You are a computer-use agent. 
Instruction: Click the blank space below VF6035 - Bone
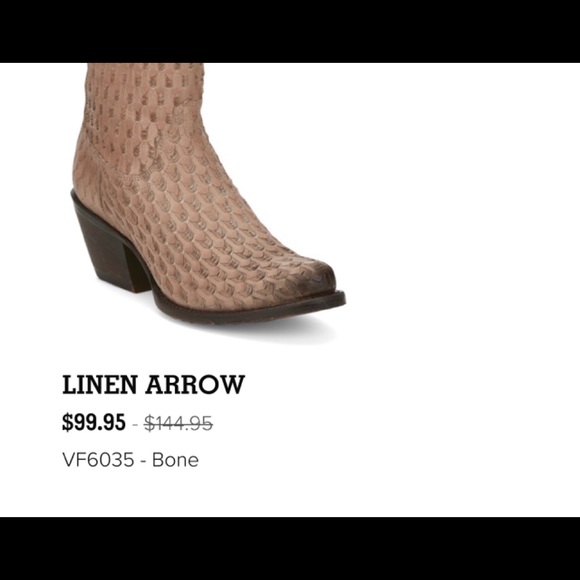(290, 494)
